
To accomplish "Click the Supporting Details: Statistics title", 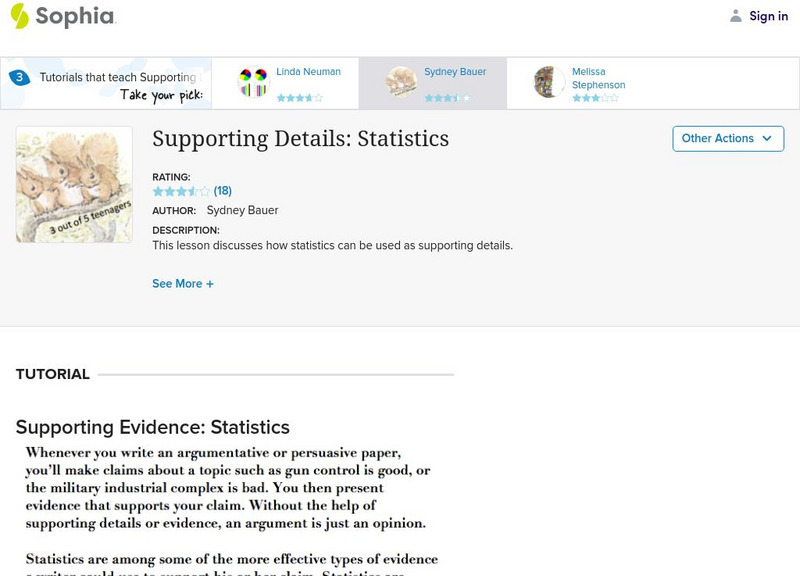I will click(300, 139).
